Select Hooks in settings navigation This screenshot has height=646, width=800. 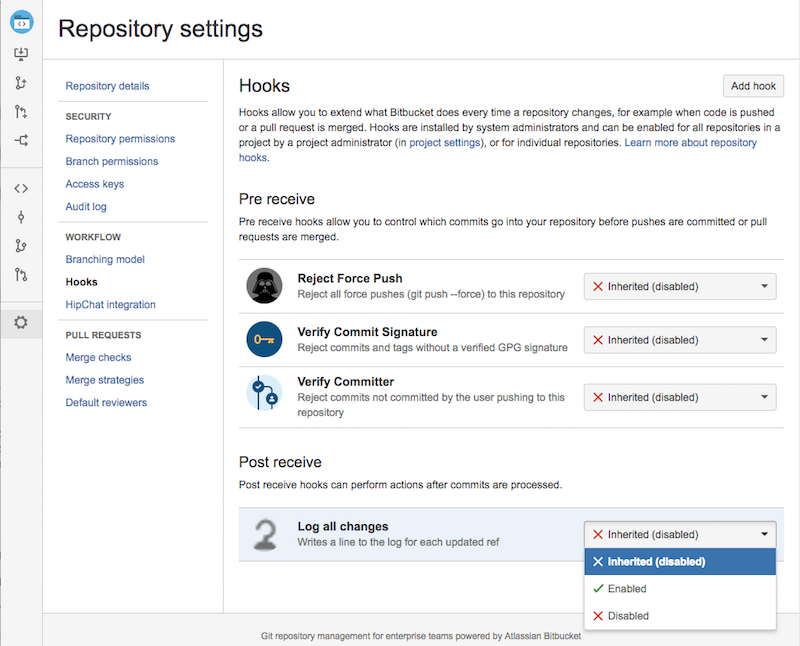click(x=82, y=282)
